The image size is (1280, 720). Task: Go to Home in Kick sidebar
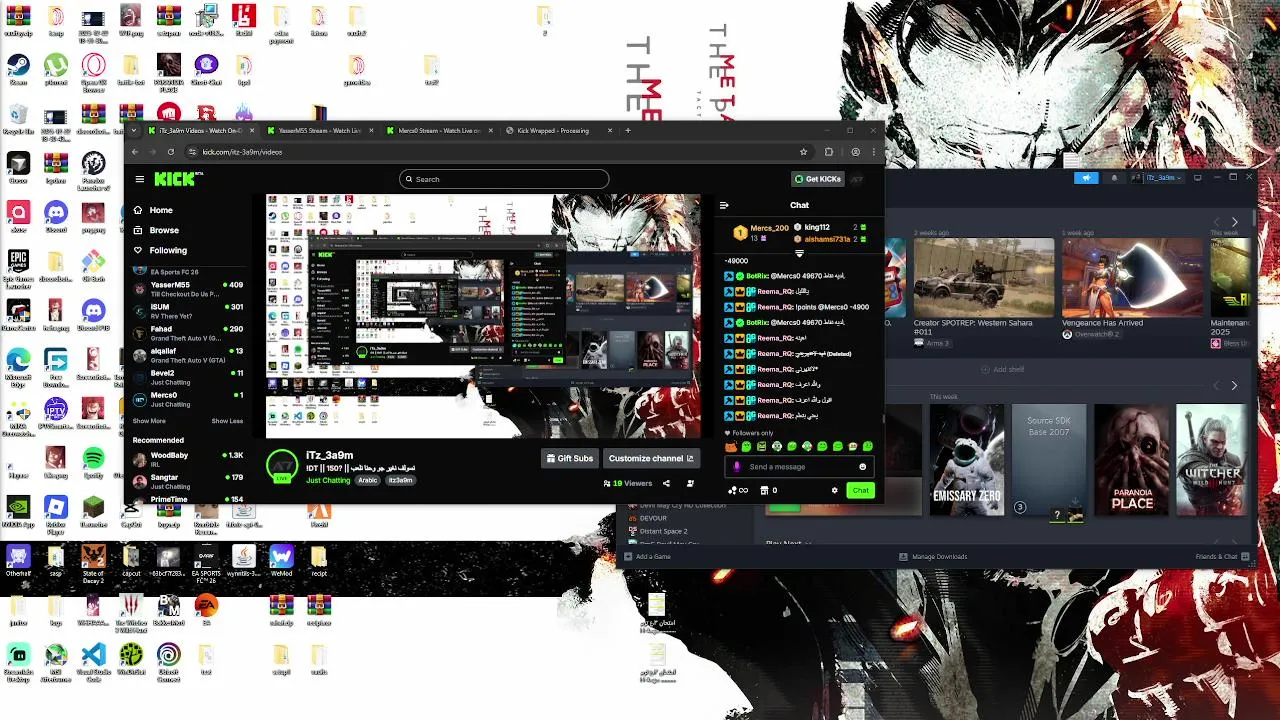click(153, 210)
